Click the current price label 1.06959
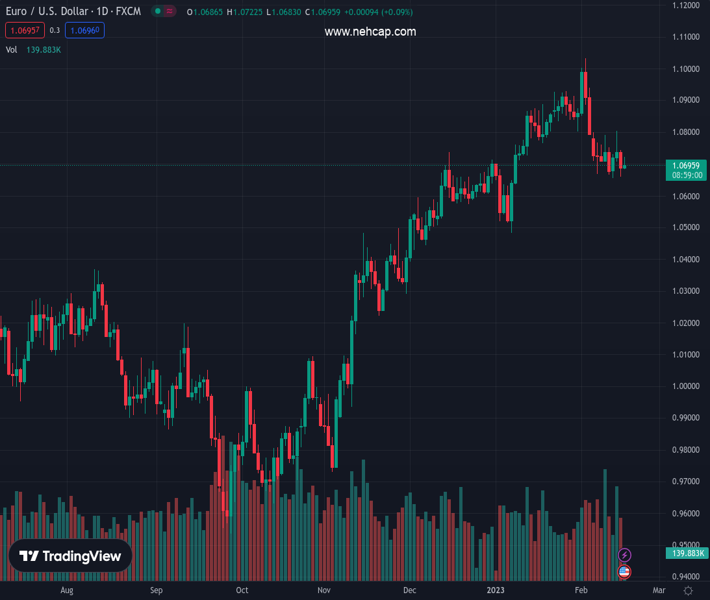 [686, 165]
